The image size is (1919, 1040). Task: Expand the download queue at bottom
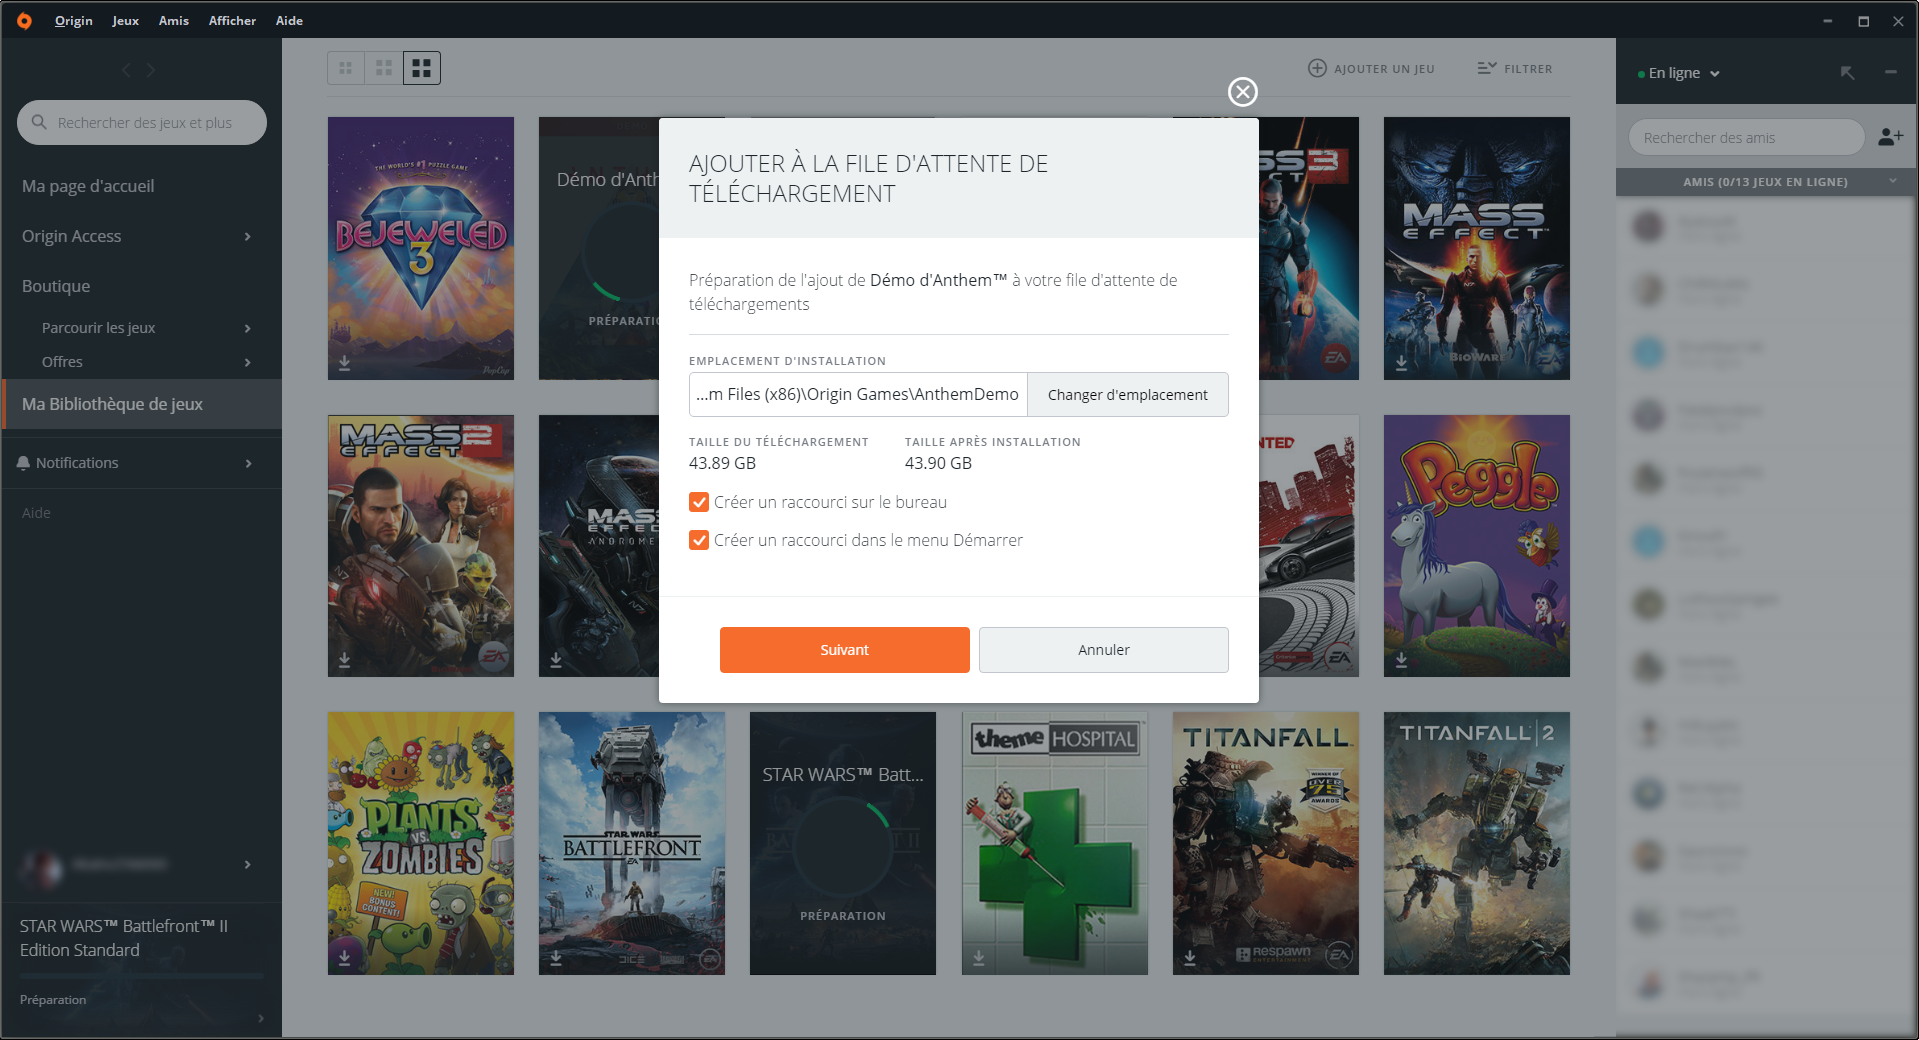(261, 1018)
